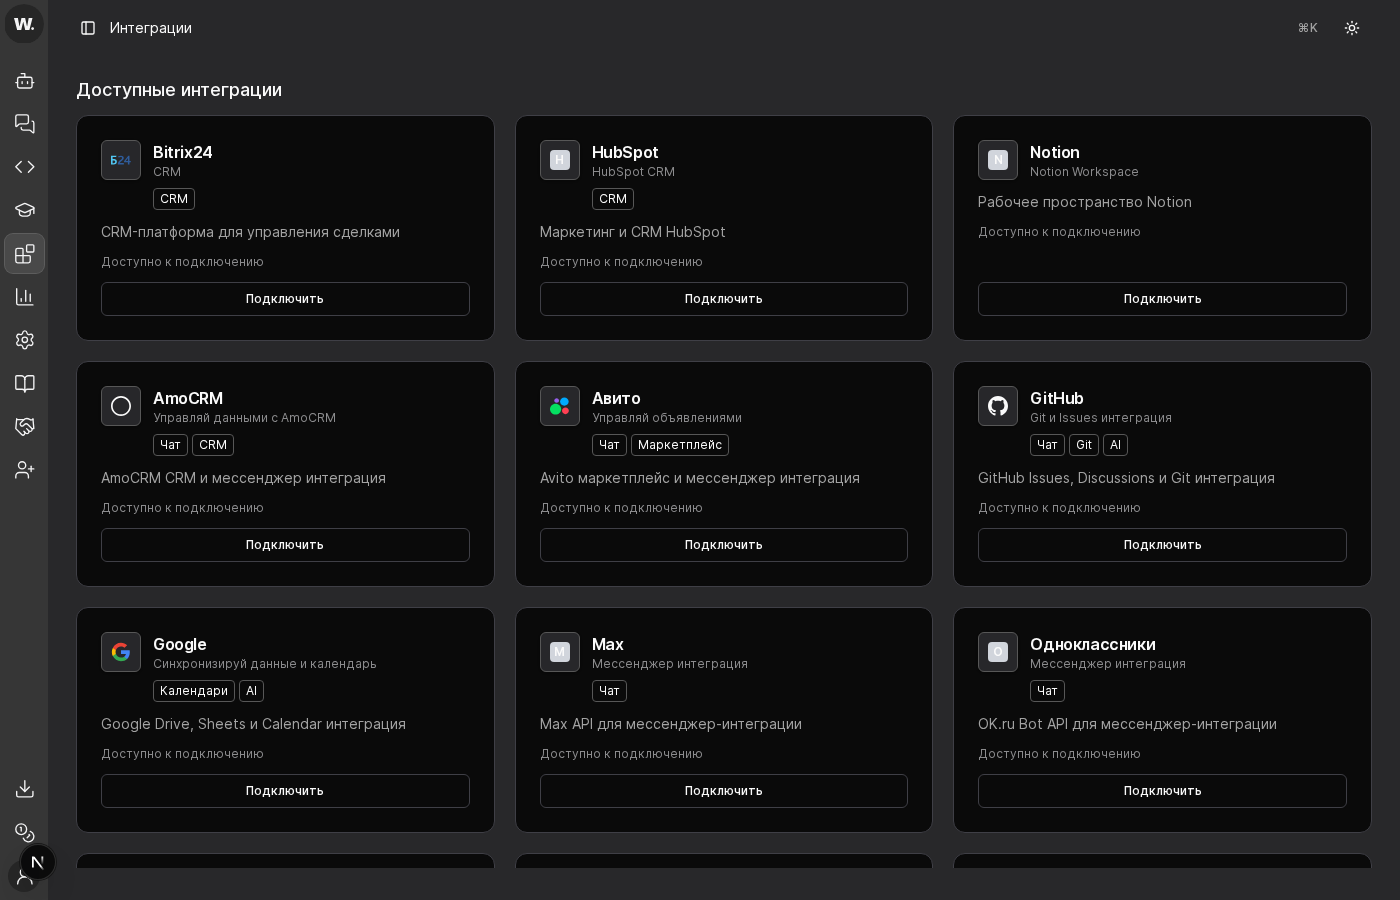This screenshot has height=900, width=1400.
Task: Open settings via the gear icon
Action: tap(24, 340)
